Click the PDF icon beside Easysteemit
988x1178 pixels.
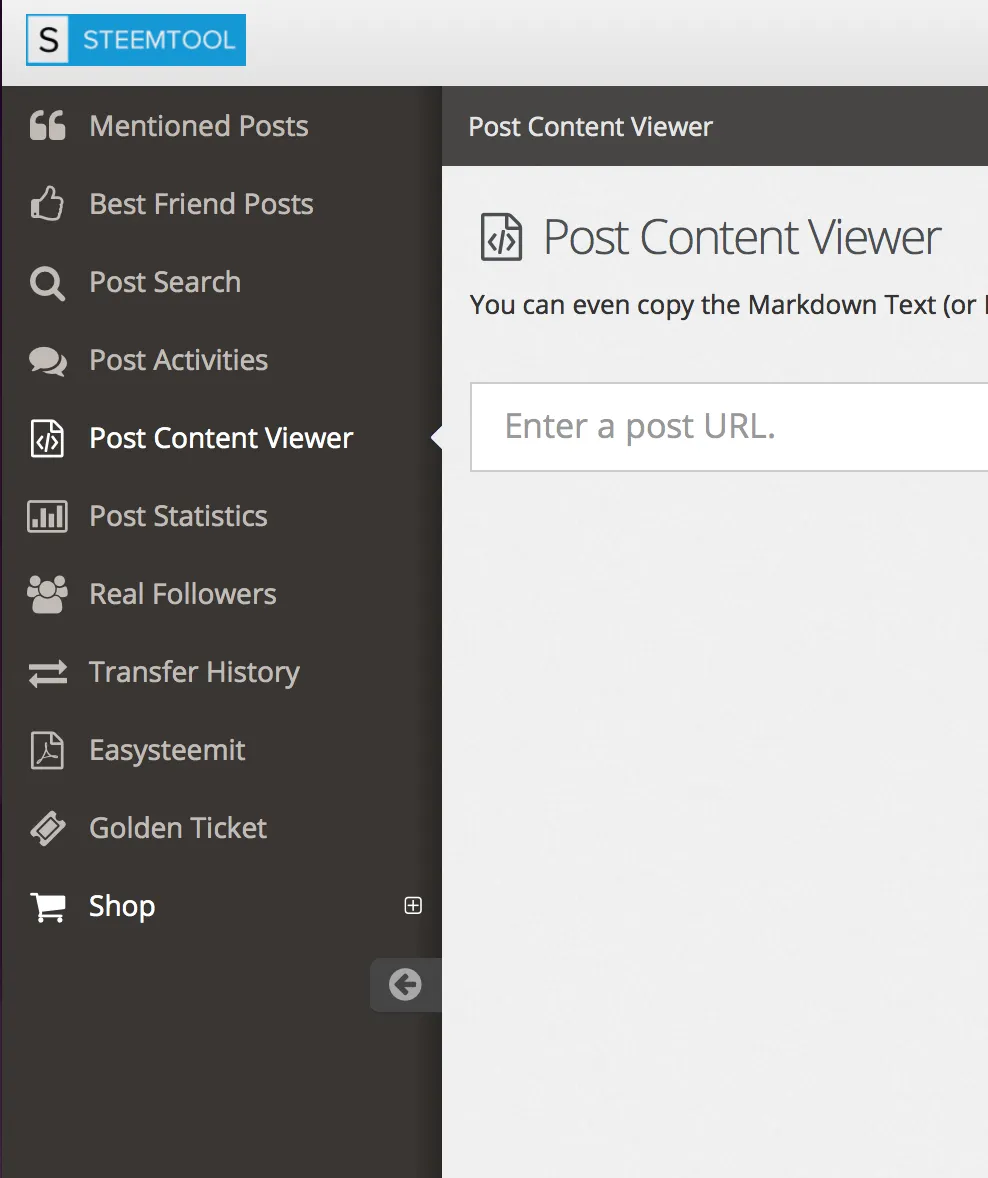pos(47,751)
